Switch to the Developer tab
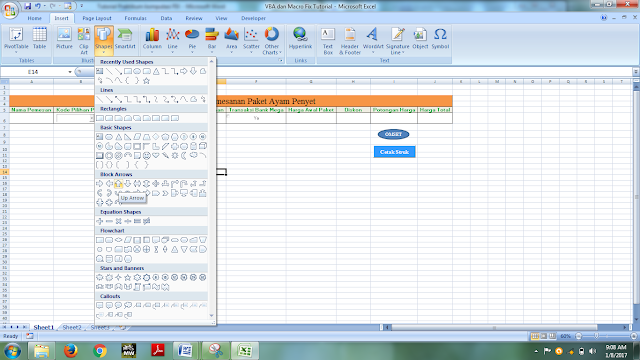 tap(253, 18)
